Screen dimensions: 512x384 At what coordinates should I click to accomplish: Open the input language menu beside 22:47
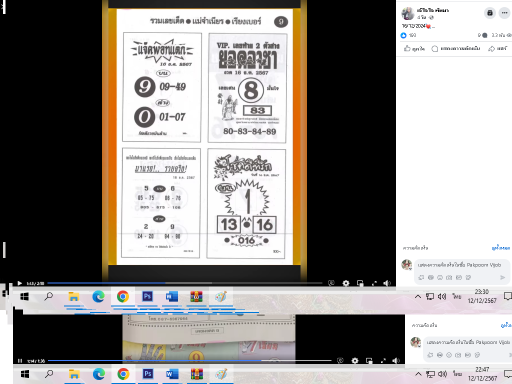point(457,374)
